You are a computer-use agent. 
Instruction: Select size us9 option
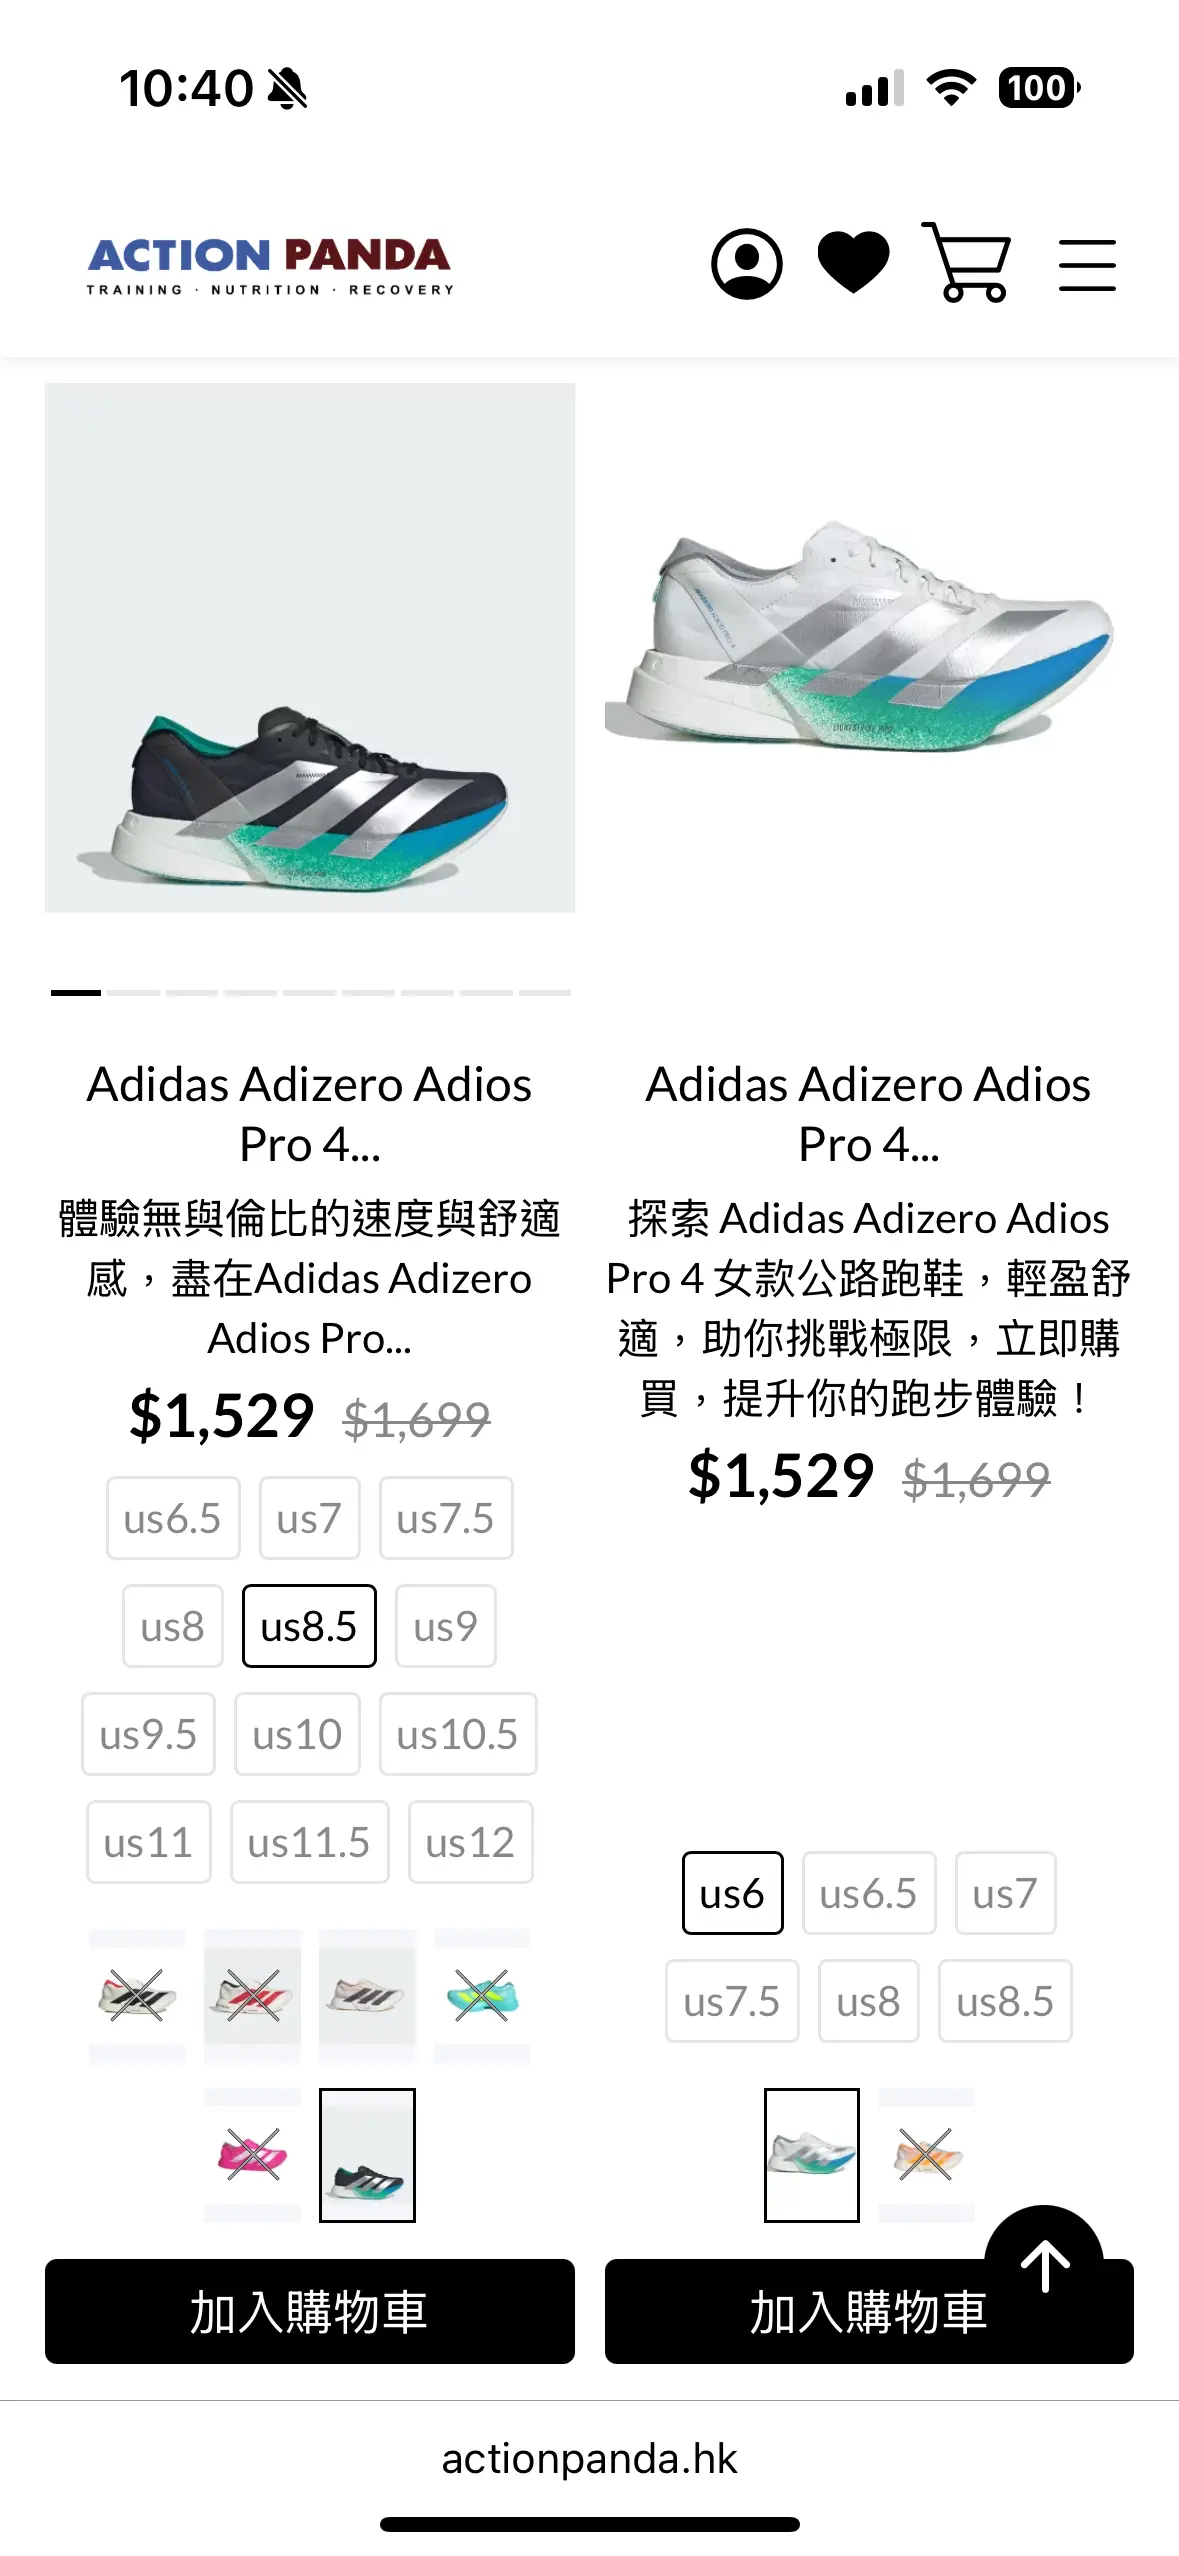445,1626
